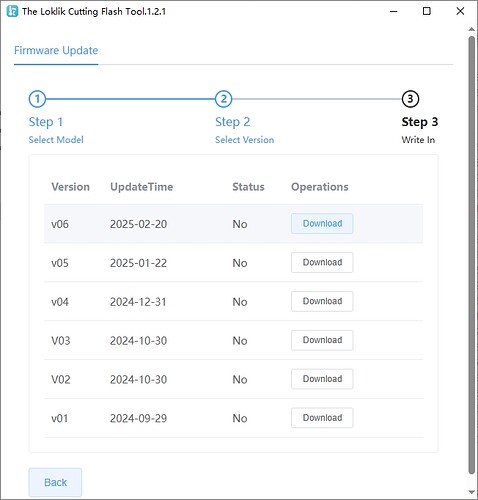Click the scrollbar up arrow
This screenshot has height=500, width=478.
pos(471,29)
